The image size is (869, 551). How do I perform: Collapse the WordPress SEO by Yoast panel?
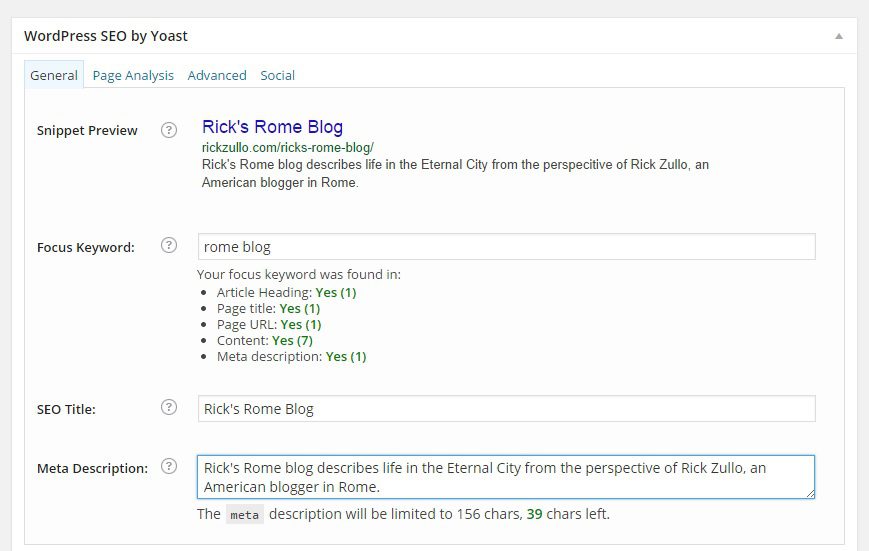(x=839, y=36)
